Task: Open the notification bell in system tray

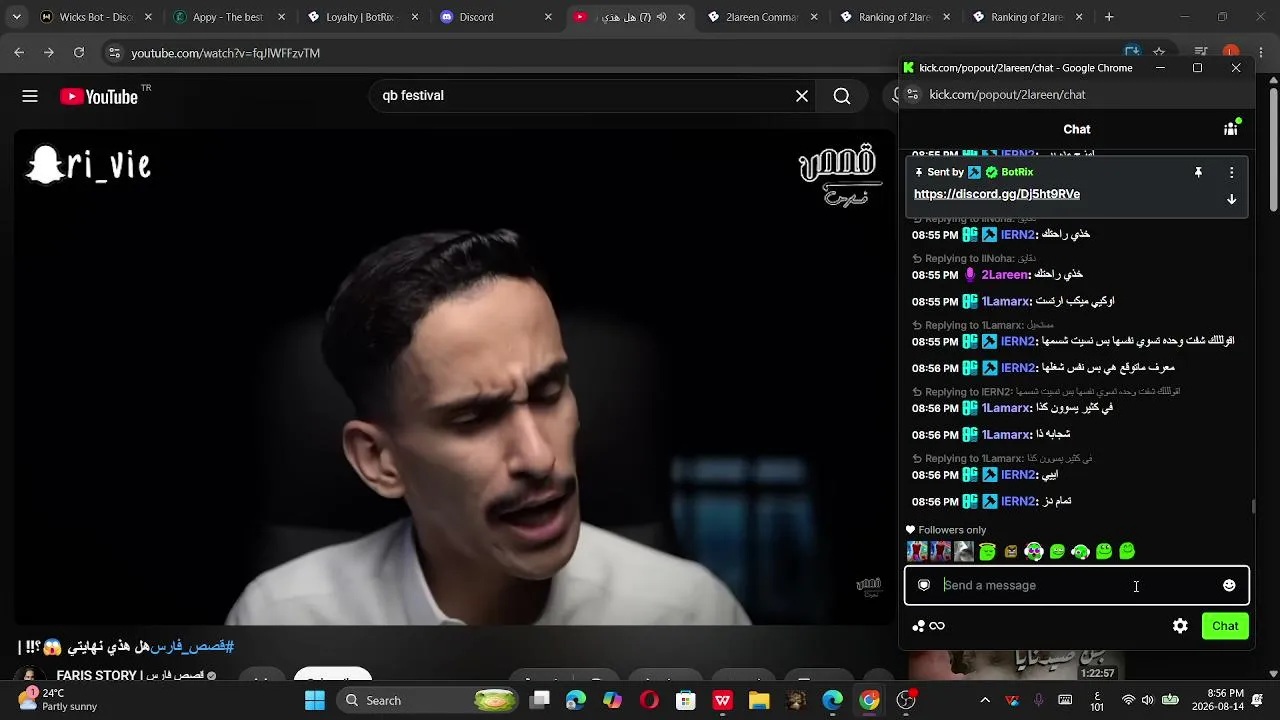Action: click(1258, 700)
